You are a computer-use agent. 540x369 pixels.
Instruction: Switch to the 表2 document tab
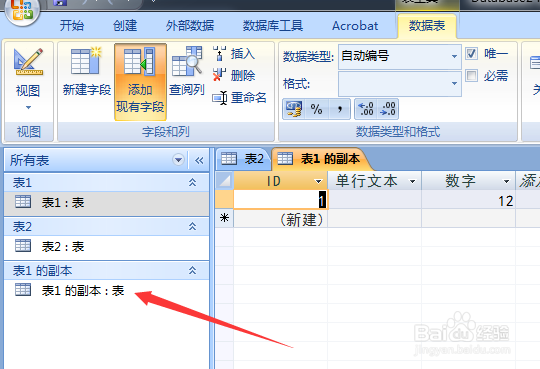243,159
